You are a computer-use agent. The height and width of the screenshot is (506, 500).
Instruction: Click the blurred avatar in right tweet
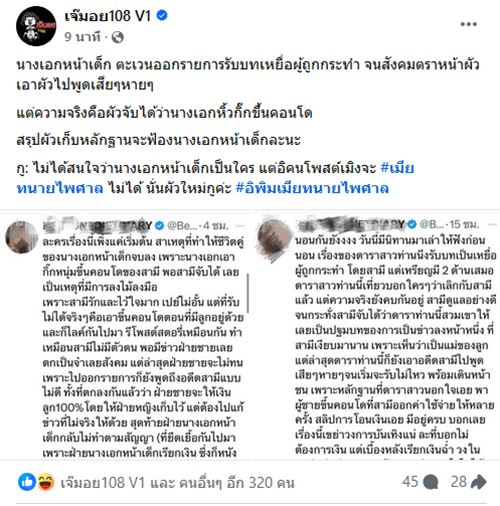click(275, 237)
